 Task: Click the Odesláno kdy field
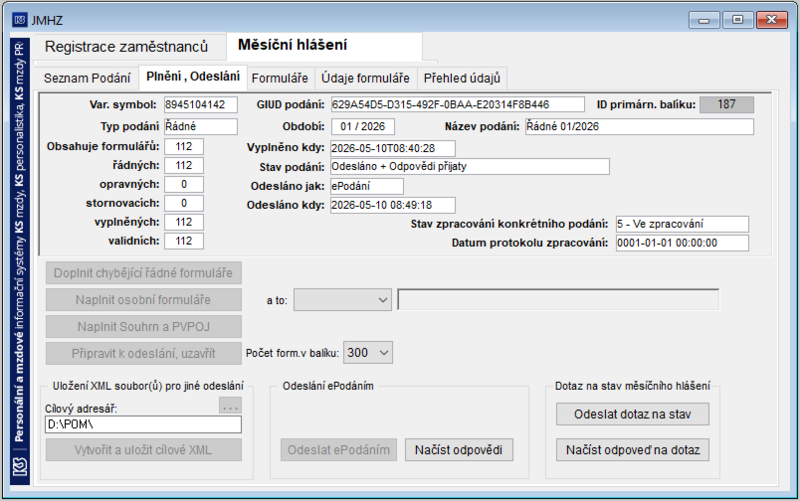[393, 205]
